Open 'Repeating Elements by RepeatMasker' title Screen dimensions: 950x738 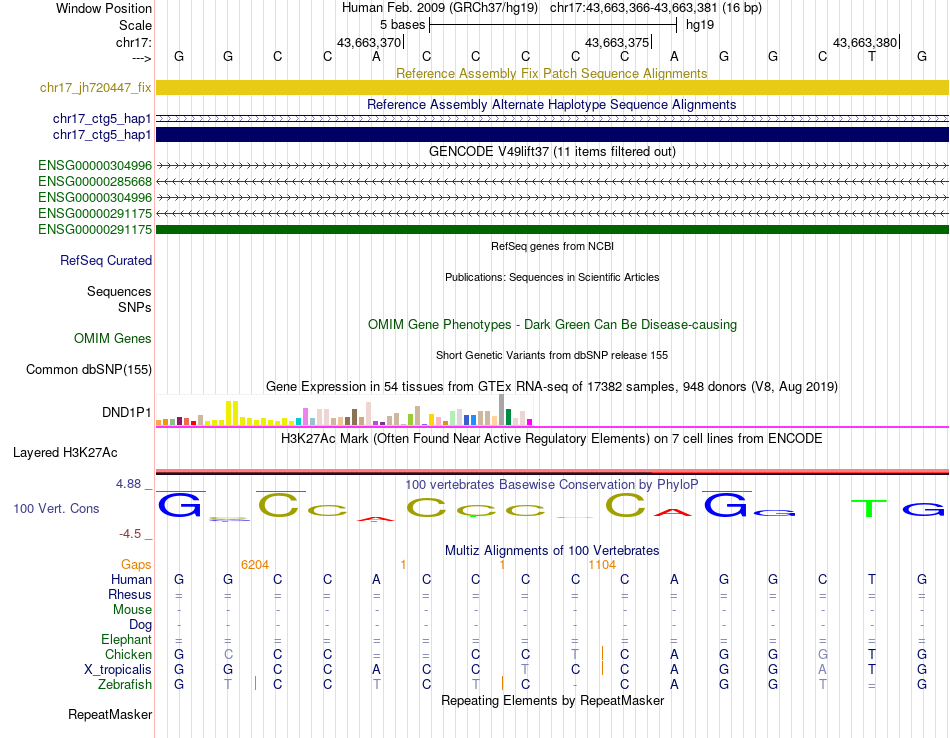point(552,701)
